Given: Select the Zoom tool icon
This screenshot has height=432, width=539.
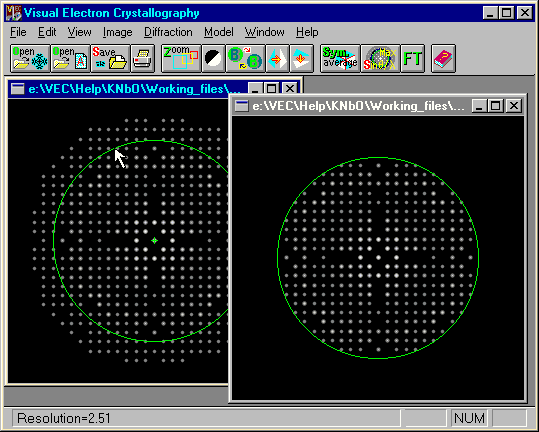Looking at the screenshot, I should pos(181,58).
